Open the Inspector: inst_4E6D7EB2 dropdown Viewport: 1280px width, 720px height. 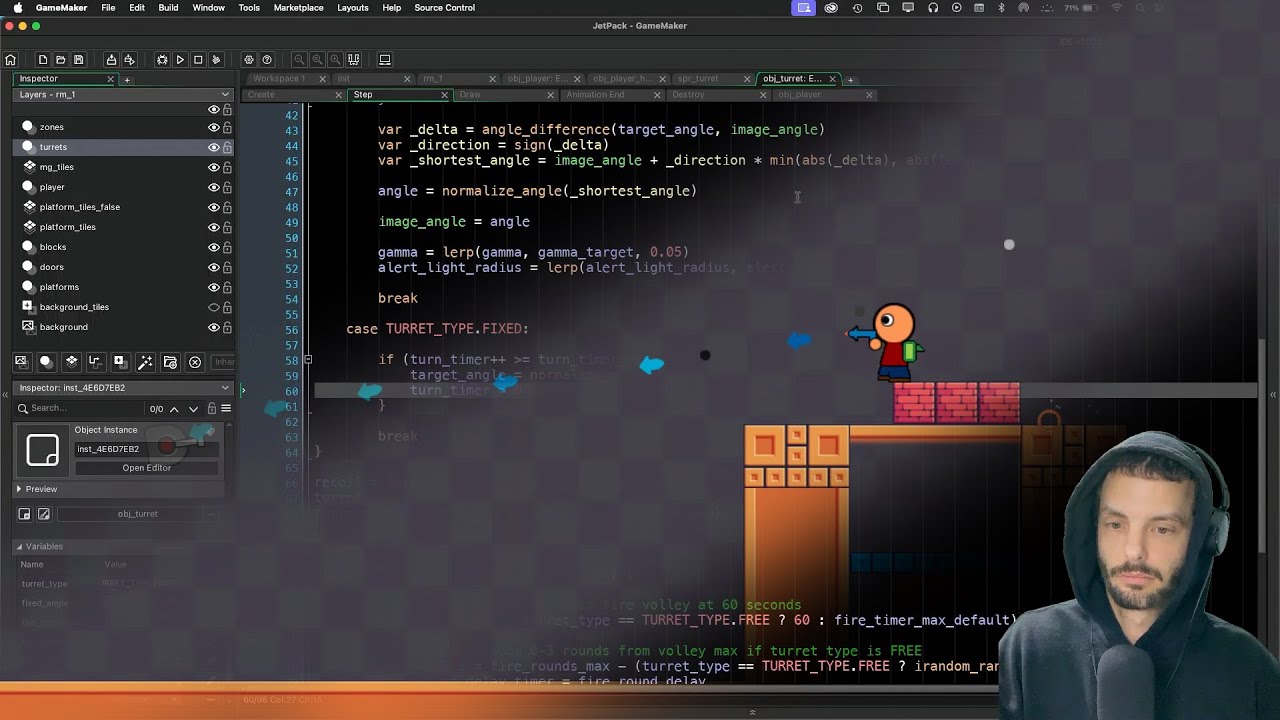225,388
